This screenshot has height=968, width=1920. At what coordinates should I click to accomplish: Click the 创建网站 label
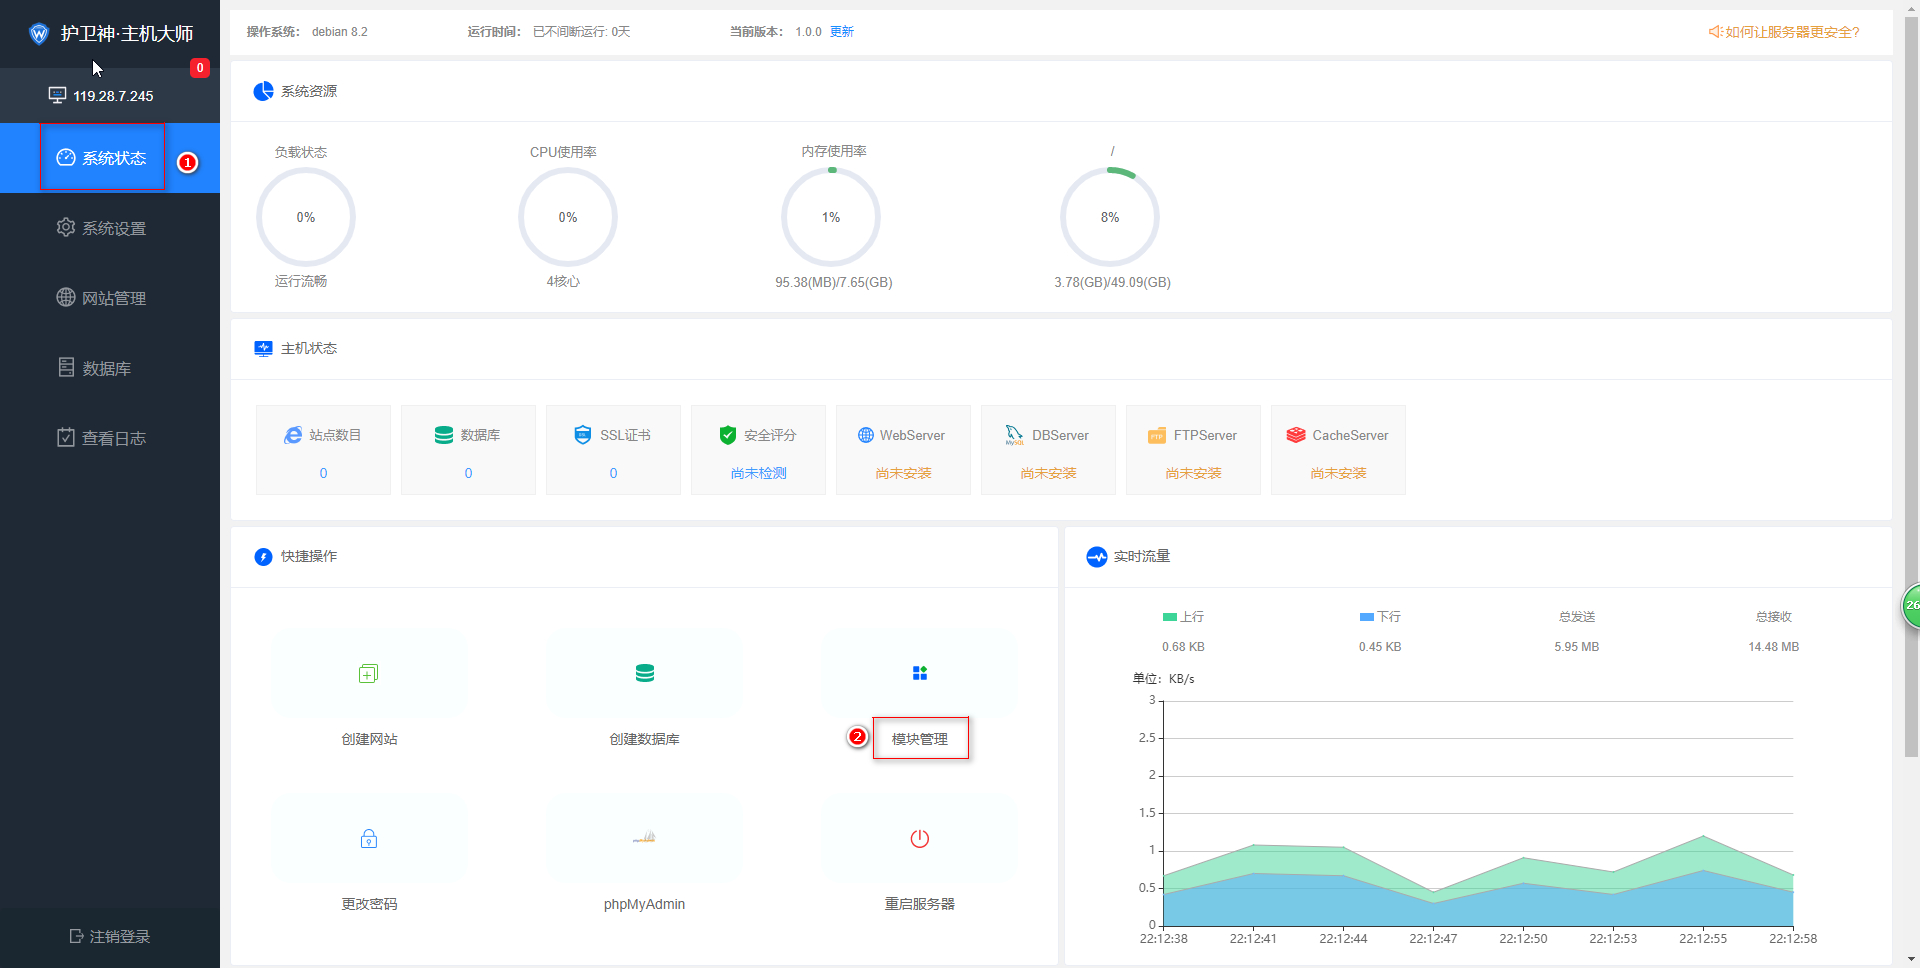(369, 739)
